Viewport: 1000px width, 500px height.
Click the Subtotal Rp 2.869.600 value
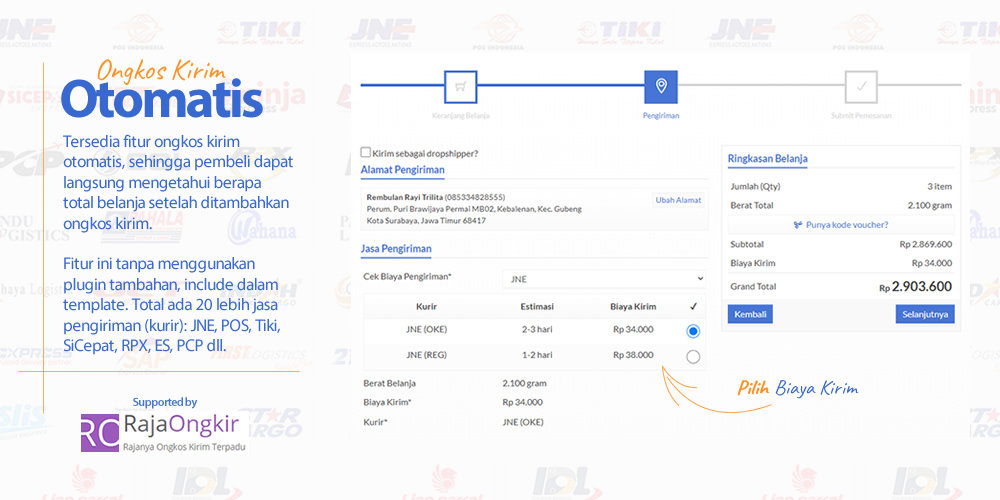tap(925, 244)
